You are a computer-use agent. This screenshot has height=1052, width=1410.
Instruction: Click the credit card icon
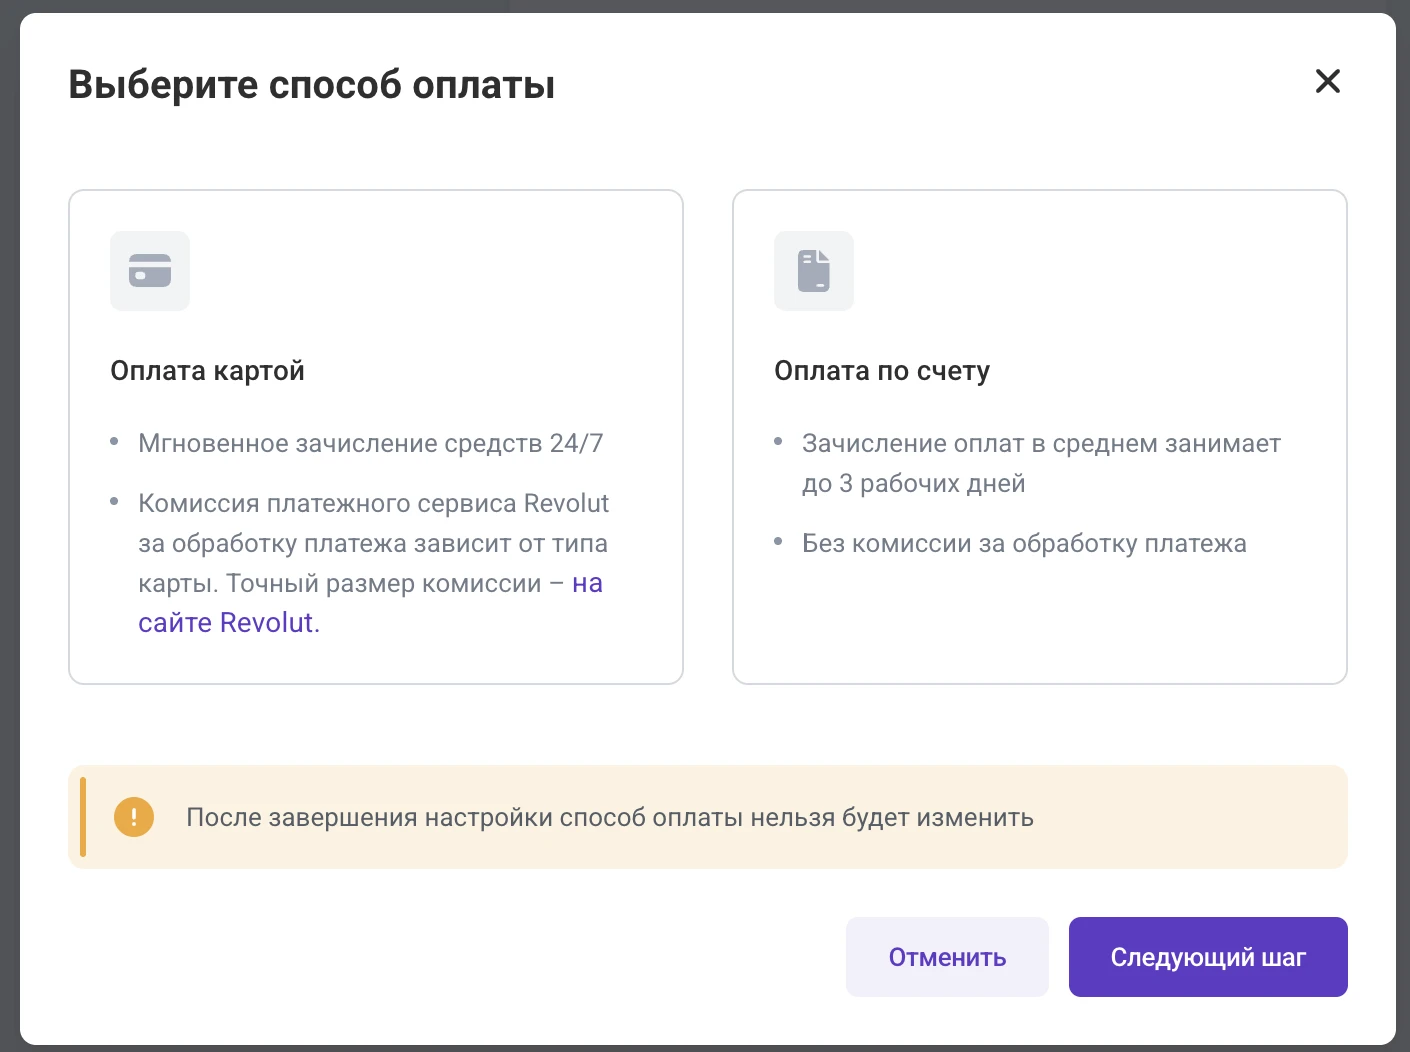pos(150,271)
